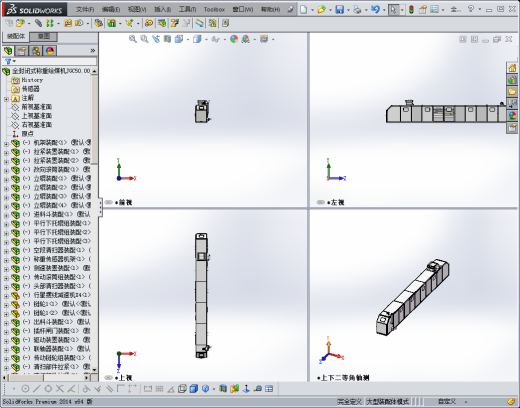Click the Insert Components icon
This screenshot has width=520, height=408.
[20, 23]
